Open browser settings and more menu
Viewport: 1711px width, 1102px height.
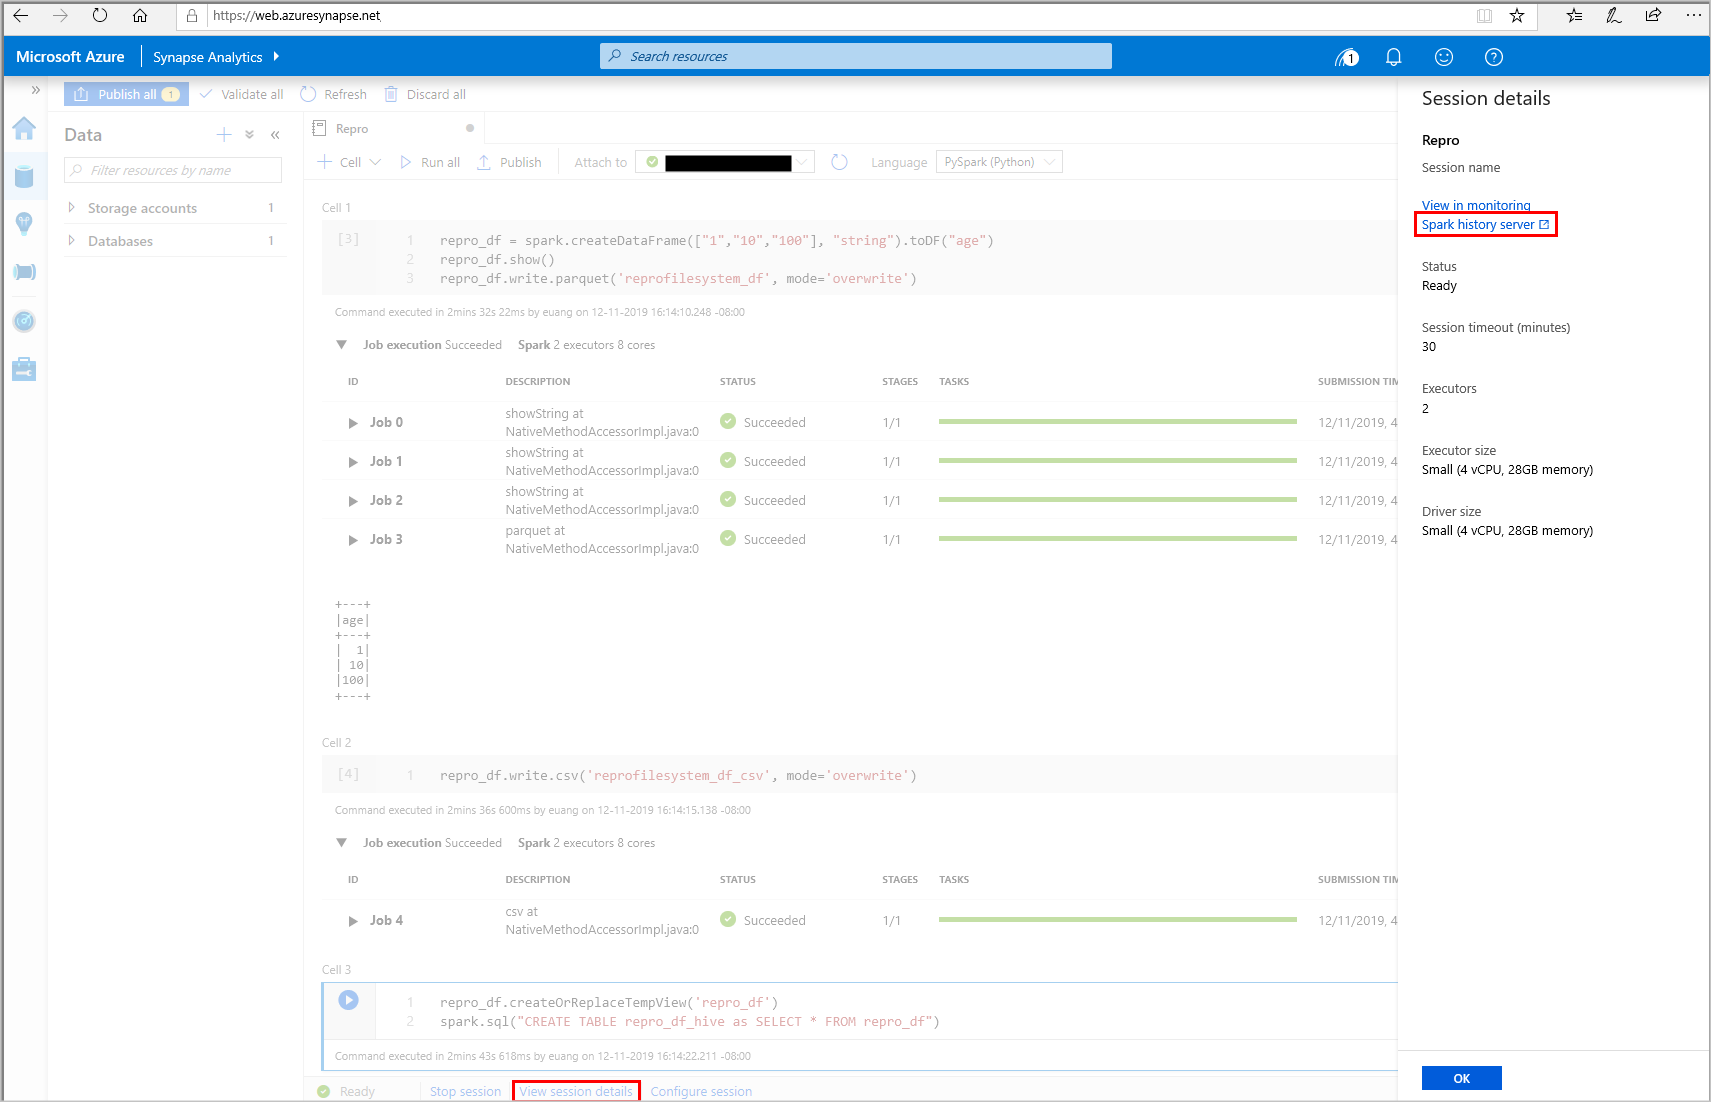click(1693, 16)
